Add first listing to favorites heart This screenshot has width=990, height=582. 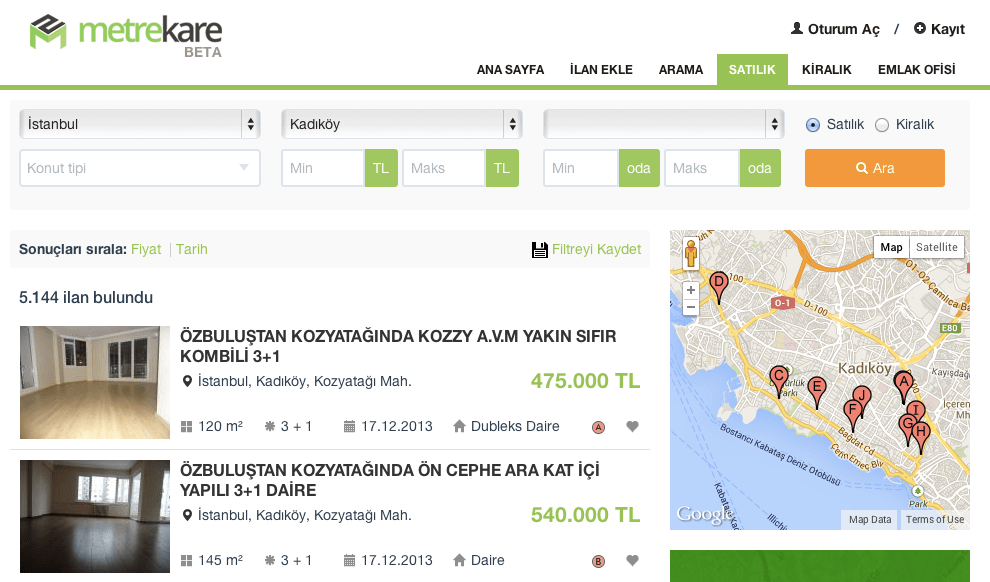pyautogui.click(x=632, y=426)
